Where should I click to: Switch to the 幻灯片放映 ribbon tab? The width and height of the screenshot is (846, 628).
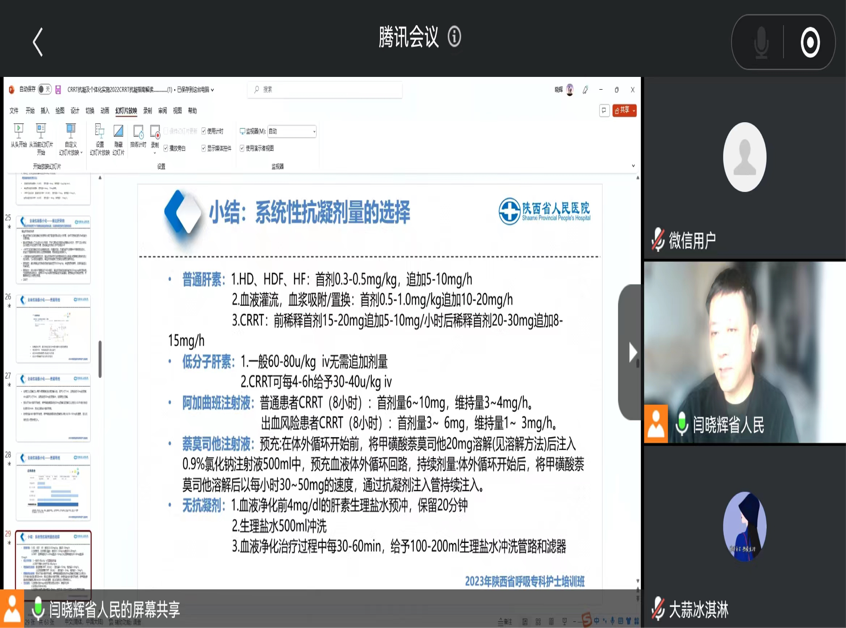pos(126,111)
